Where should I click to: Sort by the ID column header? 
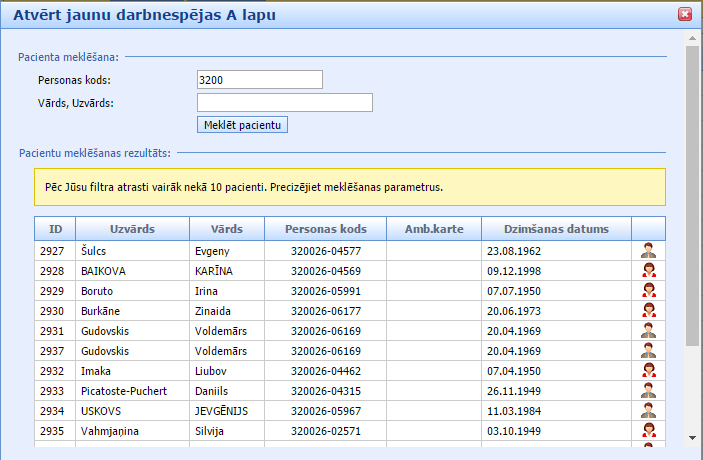55,229
